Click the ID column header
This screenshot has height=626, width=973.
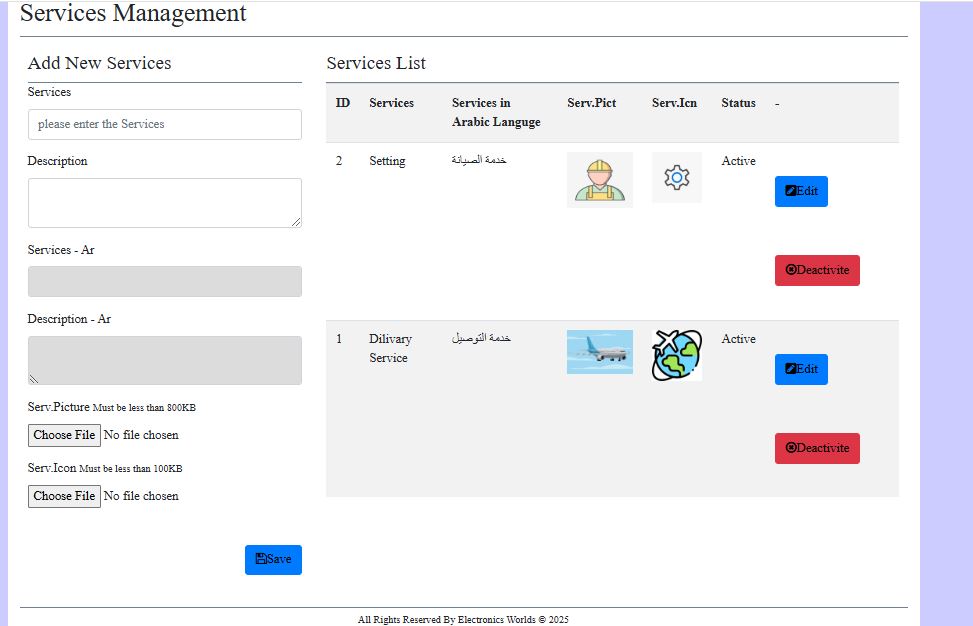pyautogui.click(x=343, y=103)
